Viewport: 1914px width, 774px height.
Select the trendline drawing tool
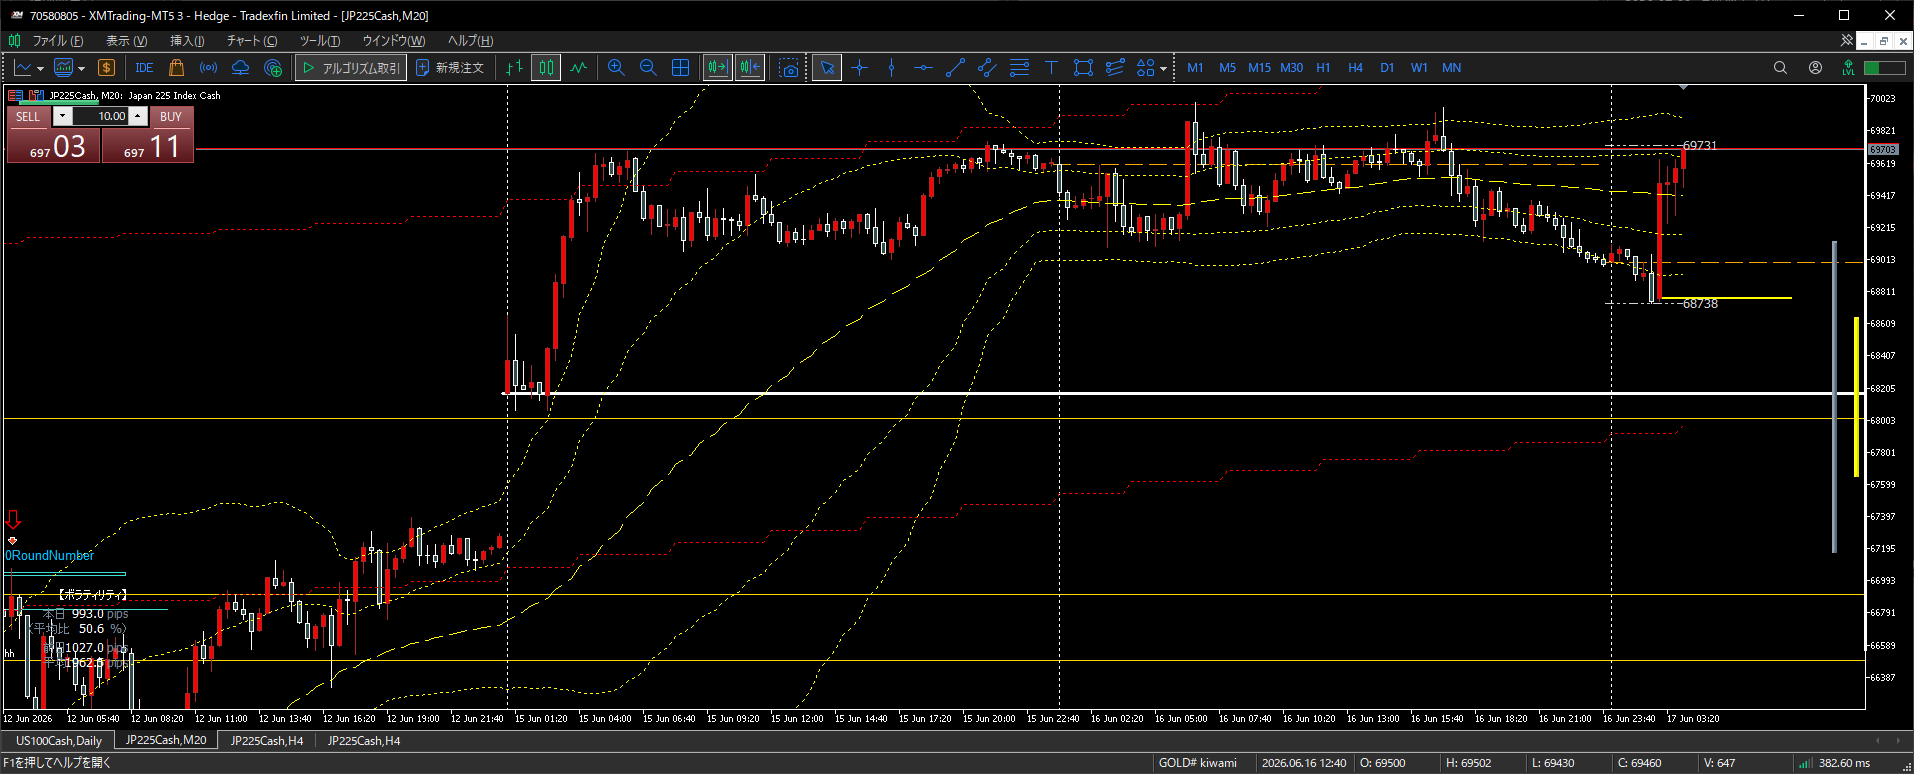(x=955, y=68)
